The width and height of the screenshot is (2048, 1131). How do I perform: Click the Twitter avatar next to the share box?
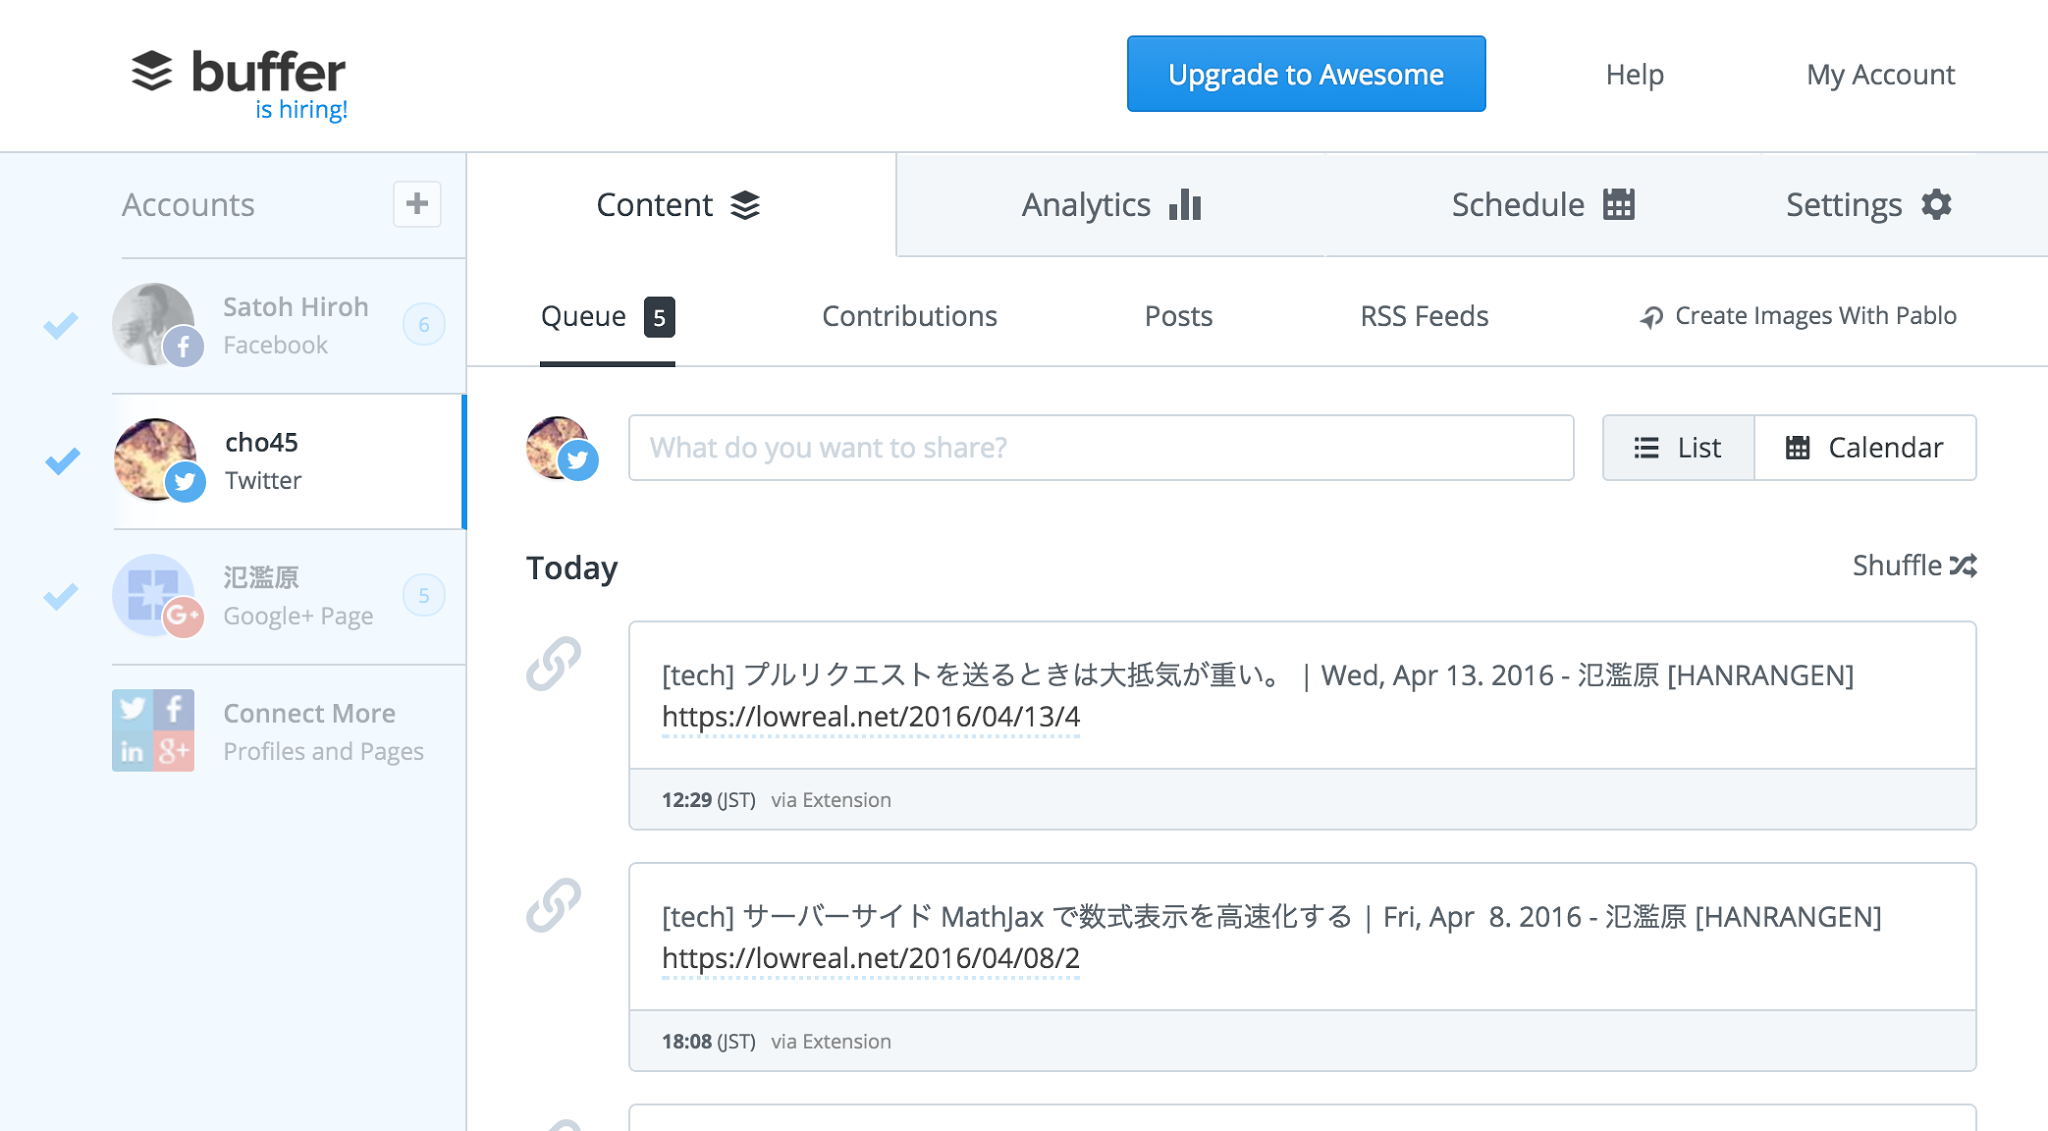click(560, 448)
